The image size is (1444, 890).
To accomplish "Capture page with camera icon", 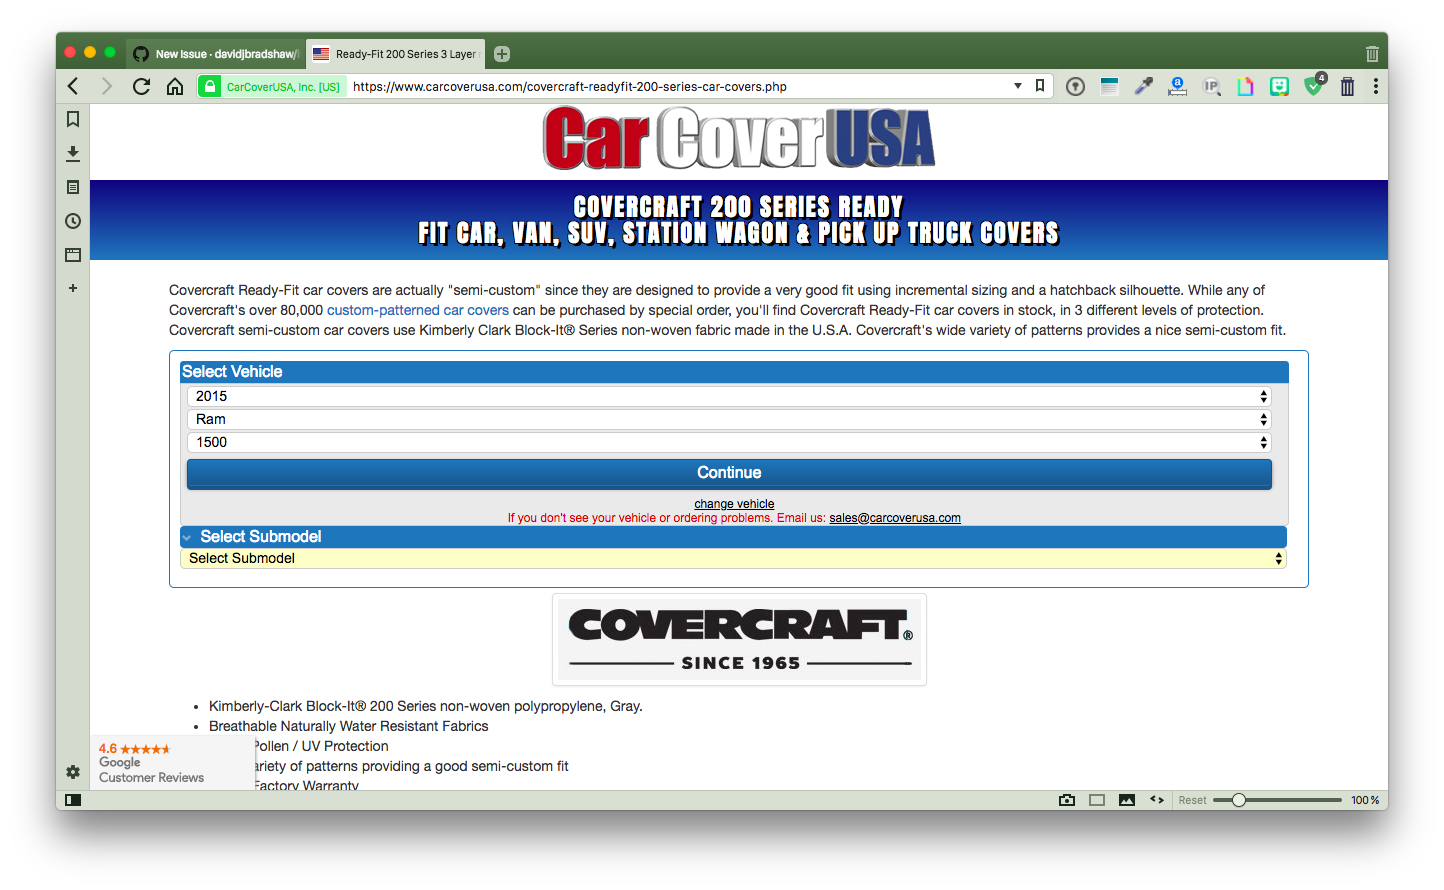I will click(1067, 800).
